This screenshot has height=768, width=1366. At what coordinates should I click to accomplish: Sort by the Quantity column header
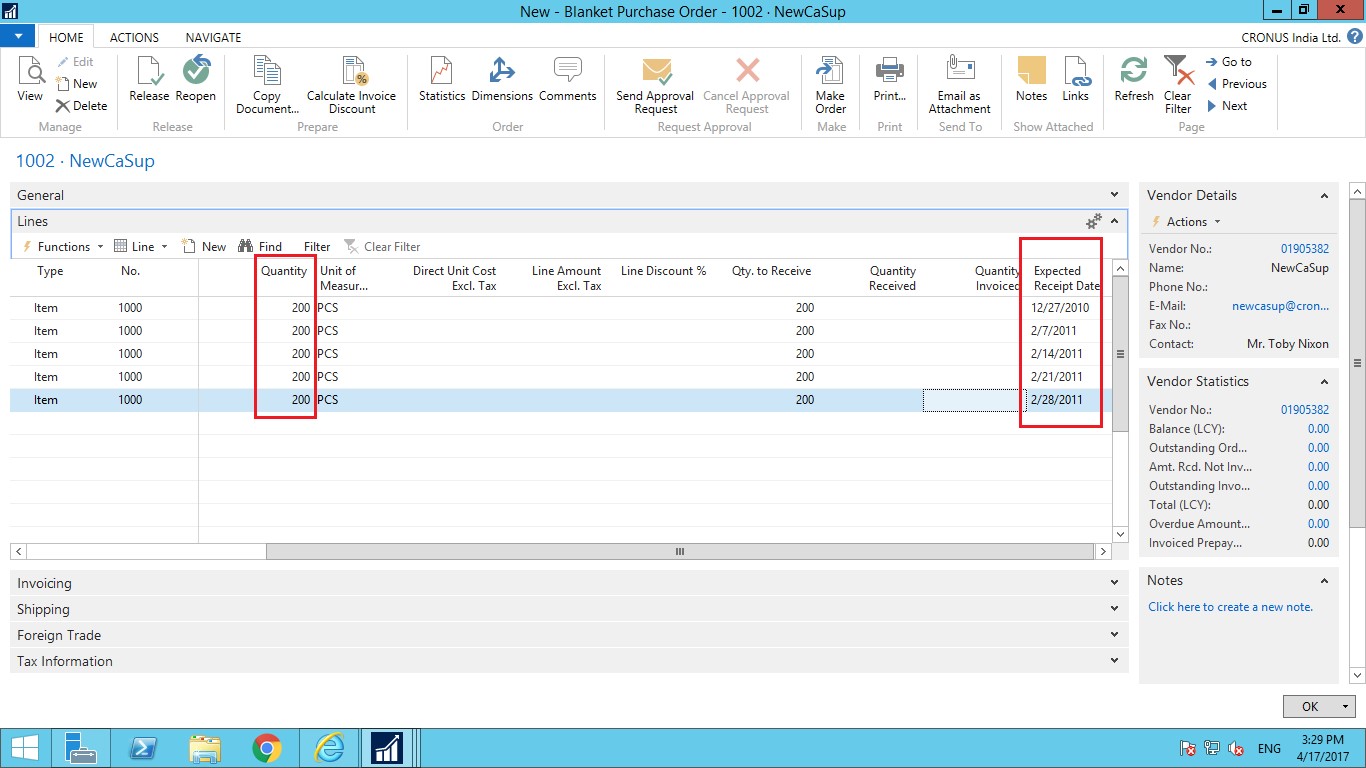pyautogui.click(x=284, y=271)
